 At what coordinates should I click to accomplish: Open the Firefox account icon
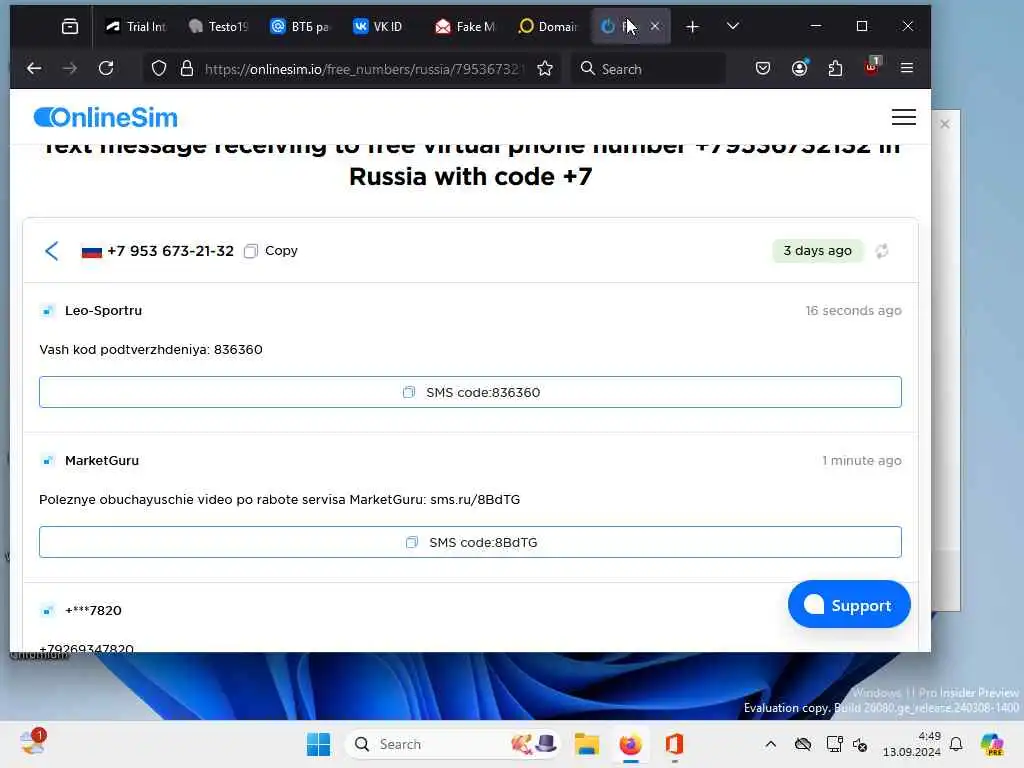pos(799,68)
